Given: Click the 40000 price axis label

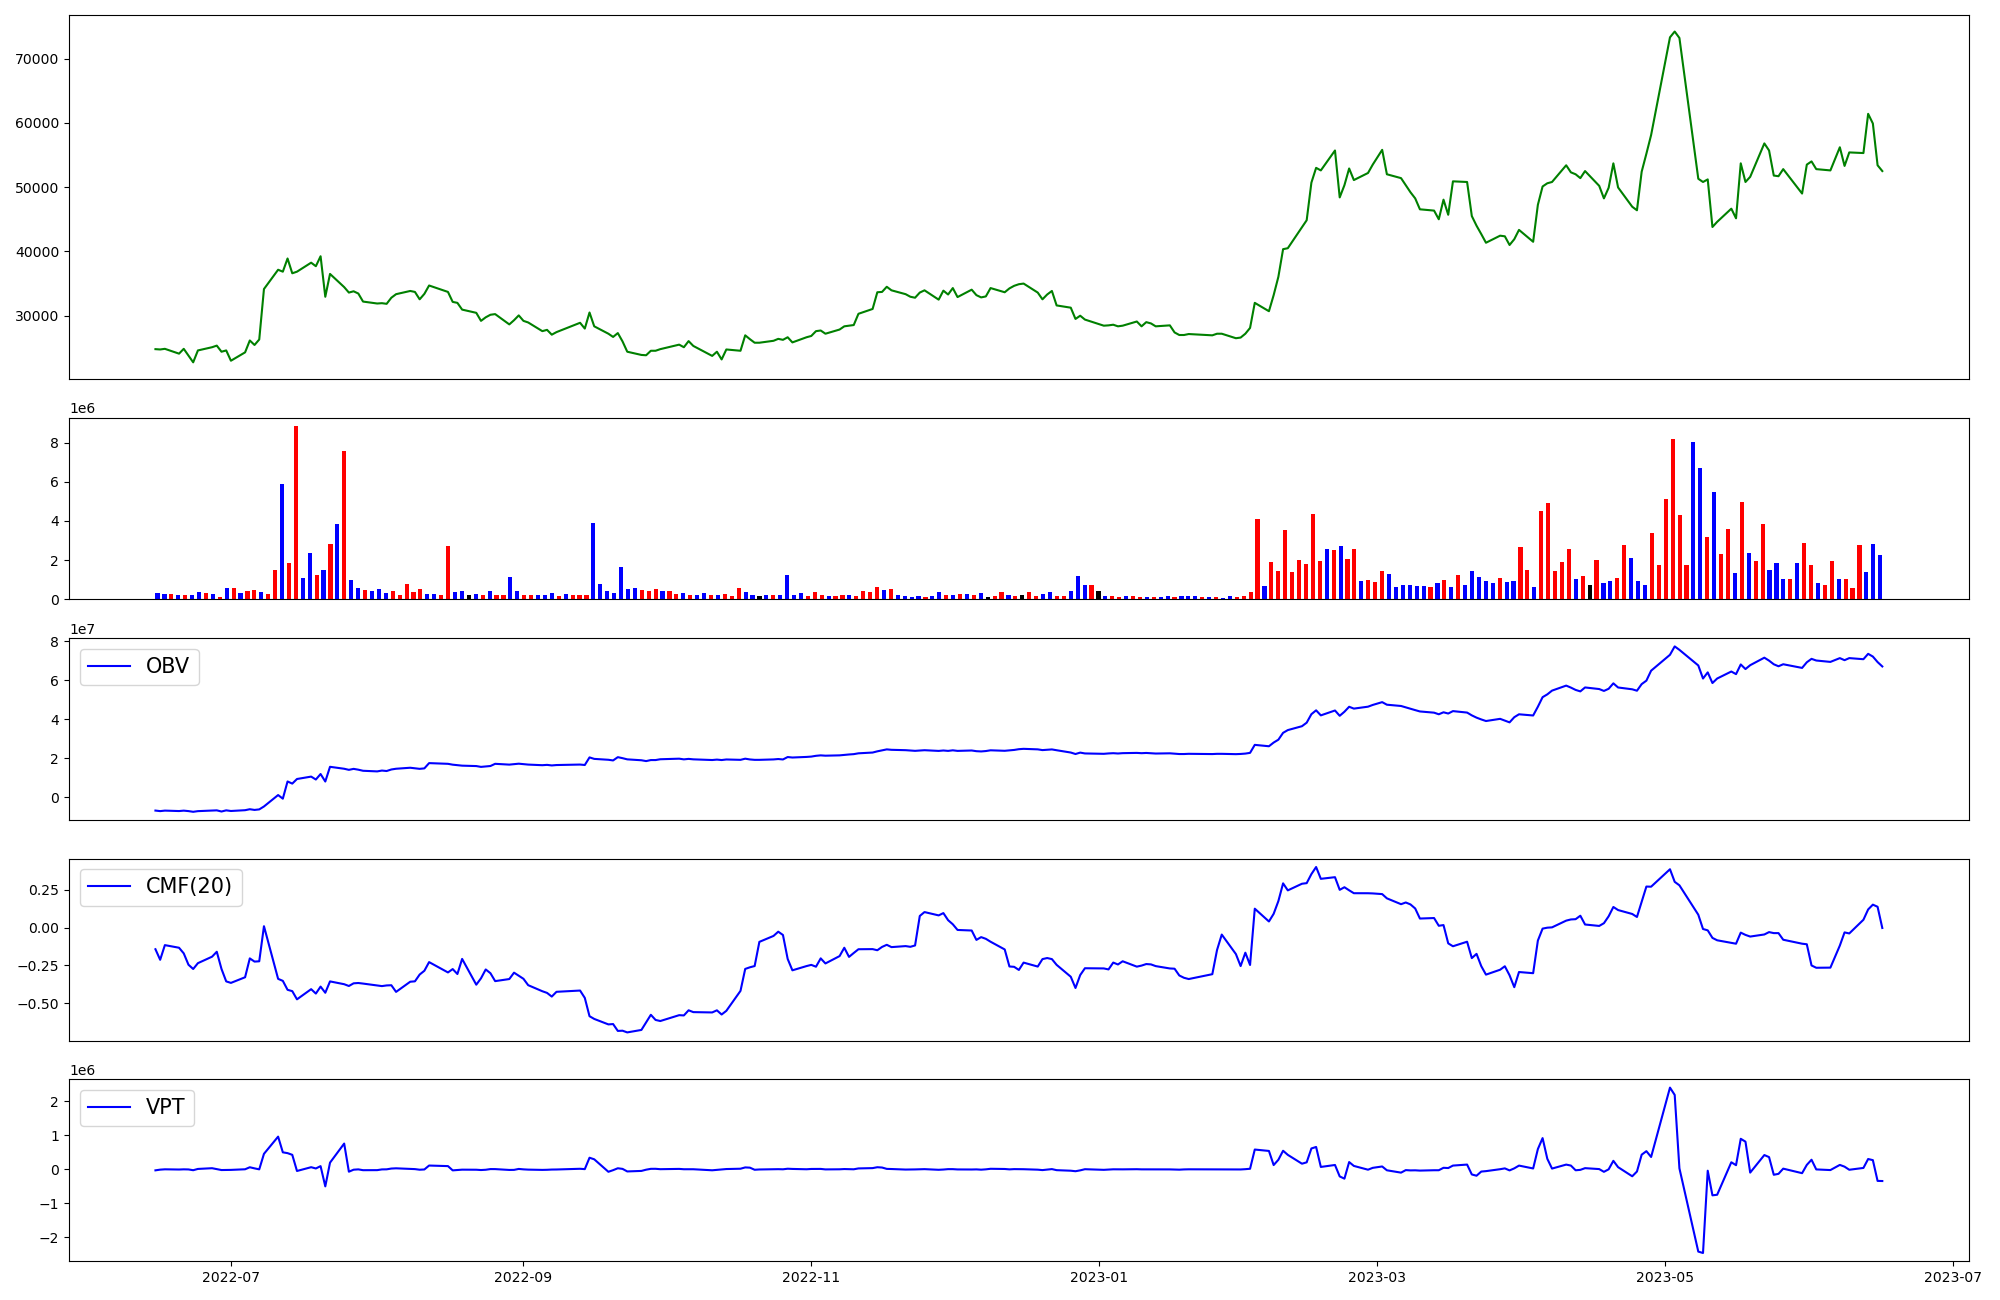Looking at the screenshot, I should (x=37, y=252).
